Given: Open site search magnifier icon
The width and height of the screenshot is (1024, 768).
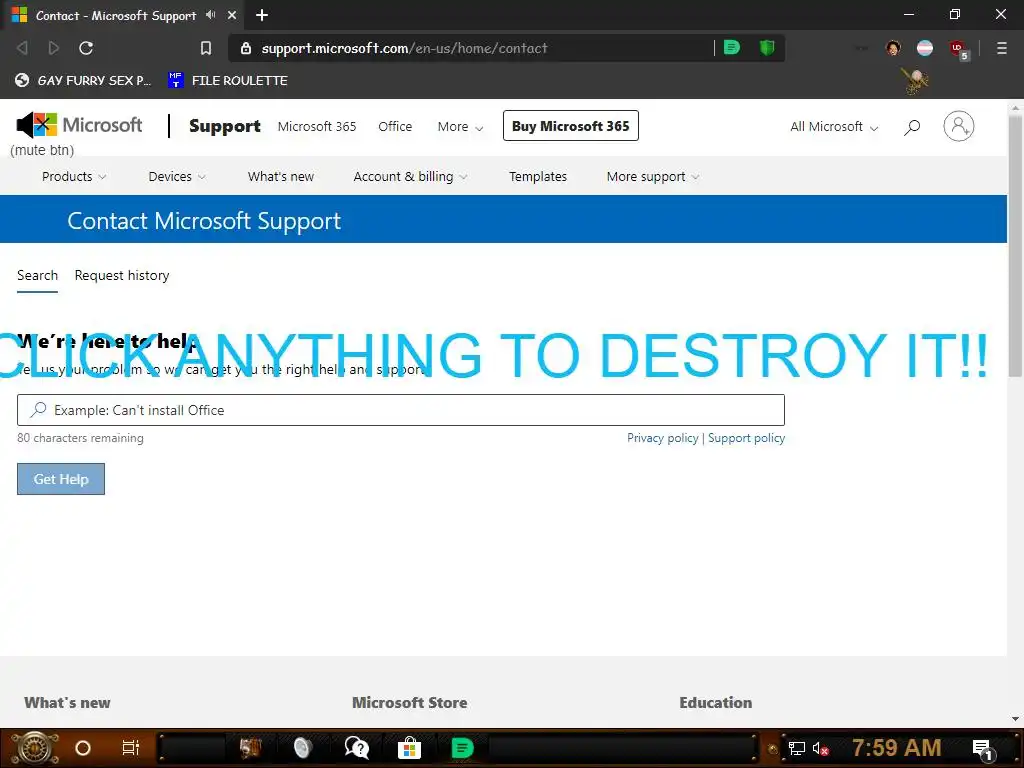Looking at the screenshot, I should pyautogui.click(x=912, y=127).
